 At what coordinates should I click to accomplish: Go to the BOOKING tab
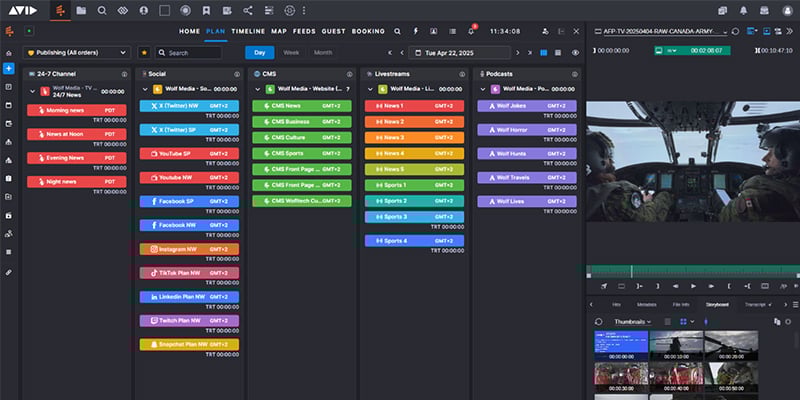click(368, 31)
